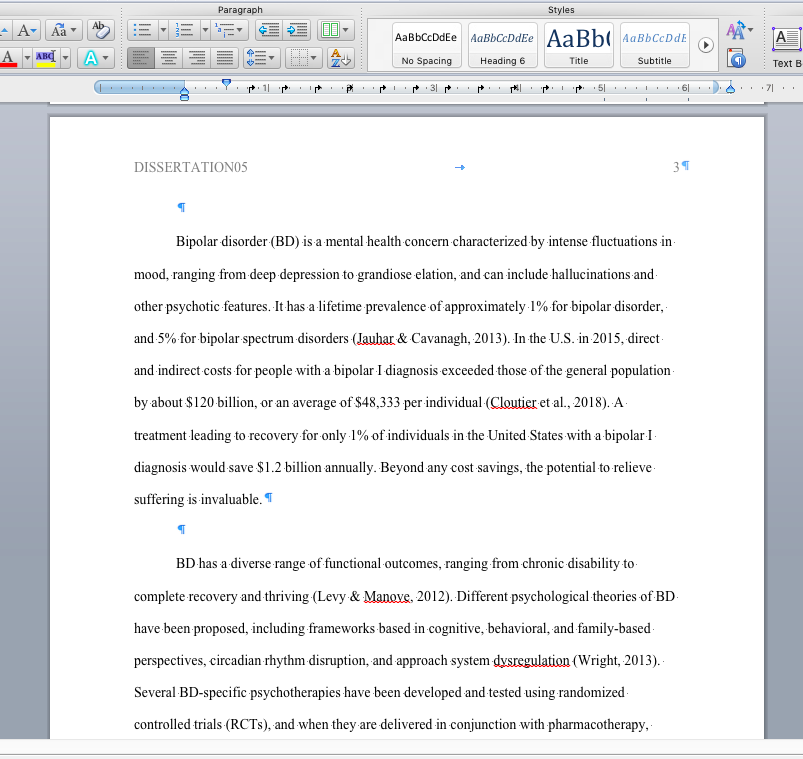Screen dimensions: 803x759
Task: Click the amount $120 in the text
Action: (200, 403)
